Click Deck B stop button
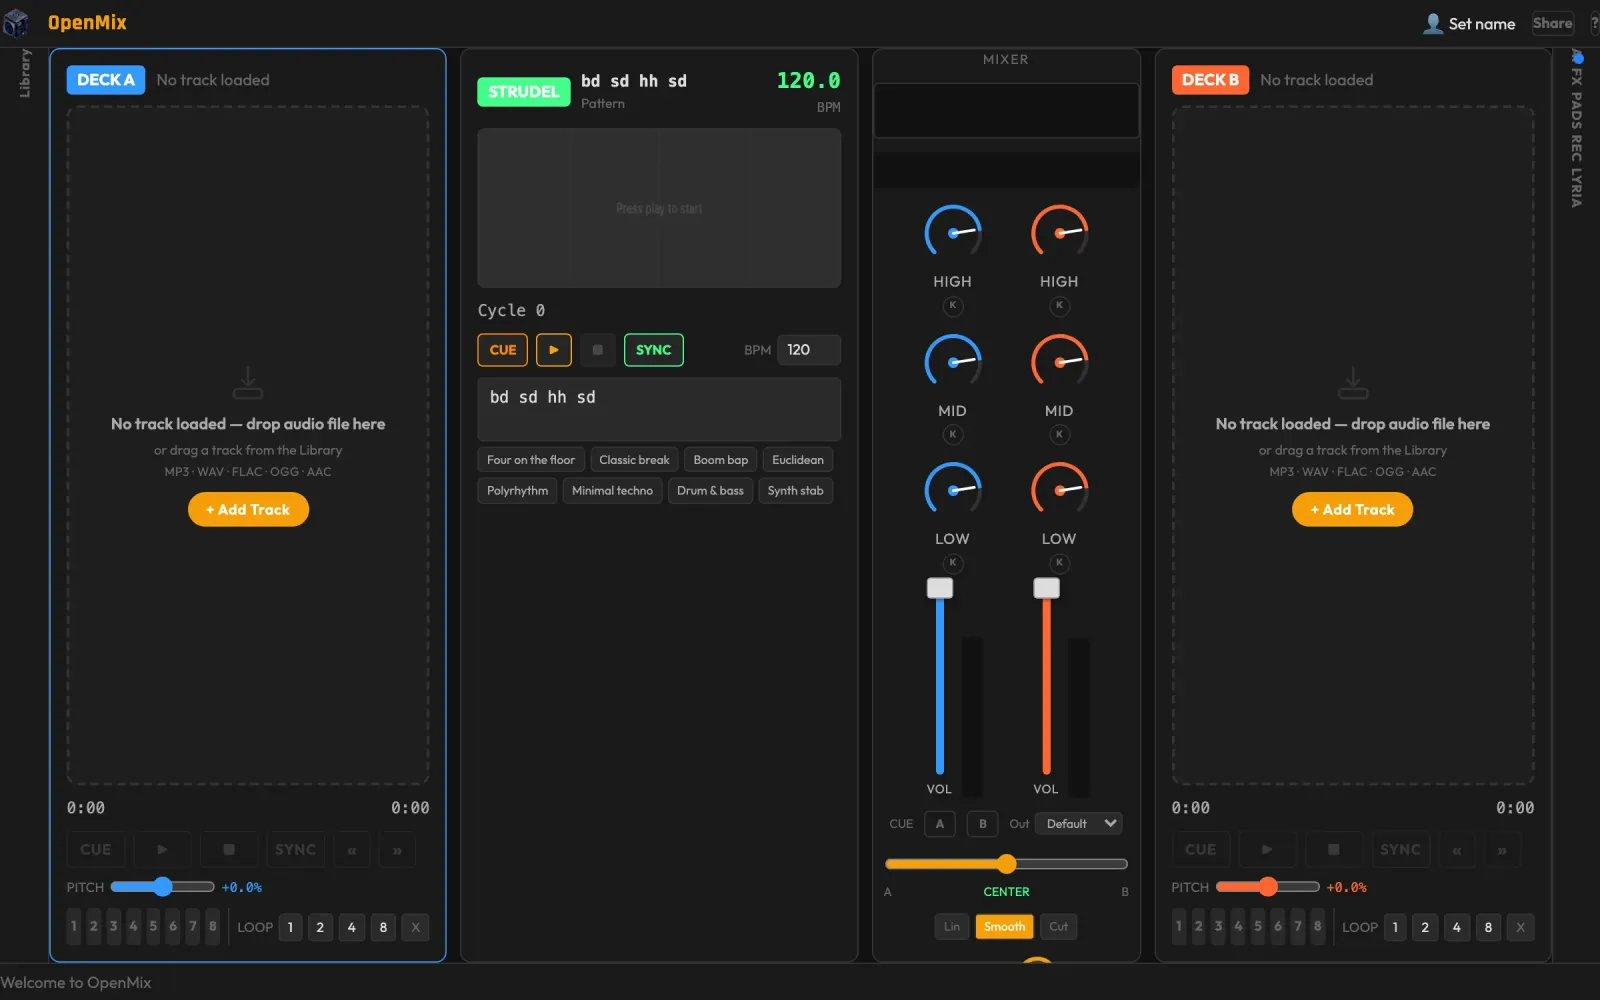The image size is (1600, 1000). coord(1334,850)
